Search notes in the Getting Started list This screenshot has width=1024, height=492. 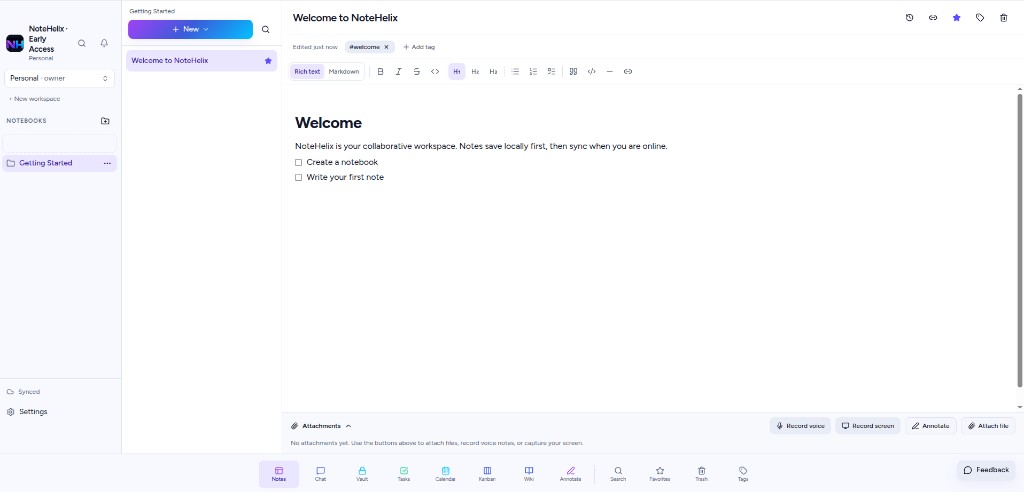click(x=265, y=29)
